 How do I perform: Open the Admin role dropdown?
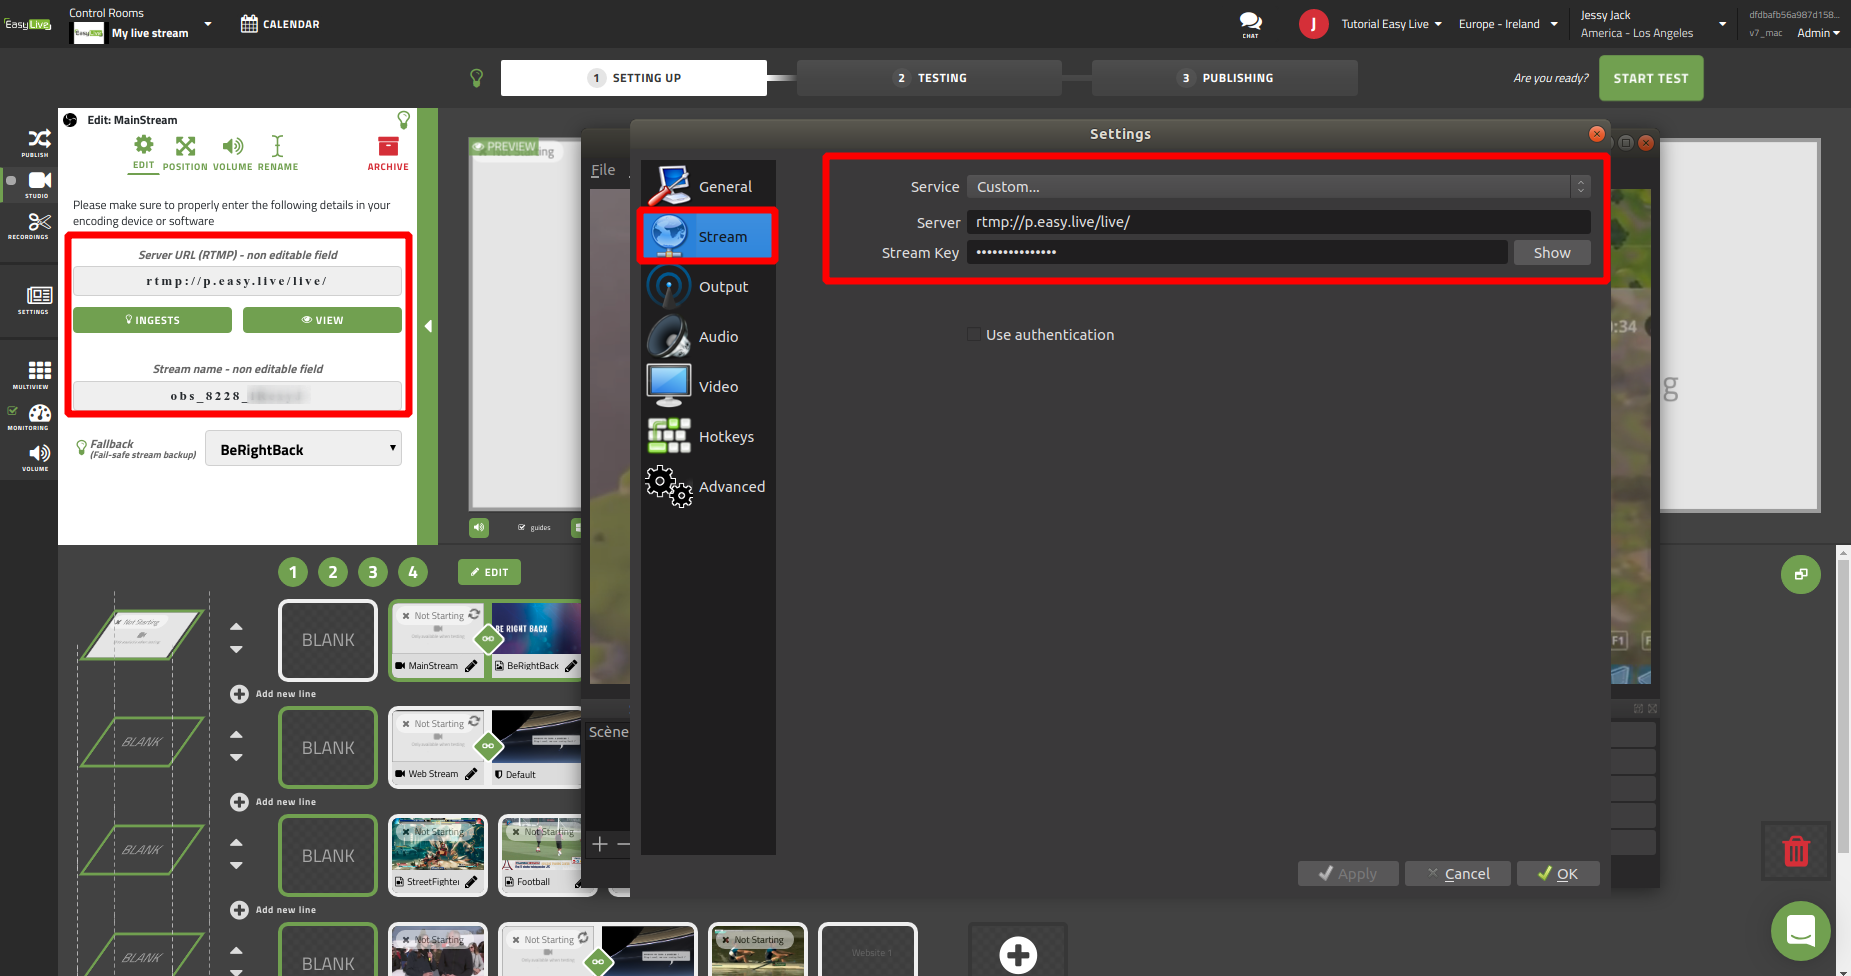[x=1818, y=33]
